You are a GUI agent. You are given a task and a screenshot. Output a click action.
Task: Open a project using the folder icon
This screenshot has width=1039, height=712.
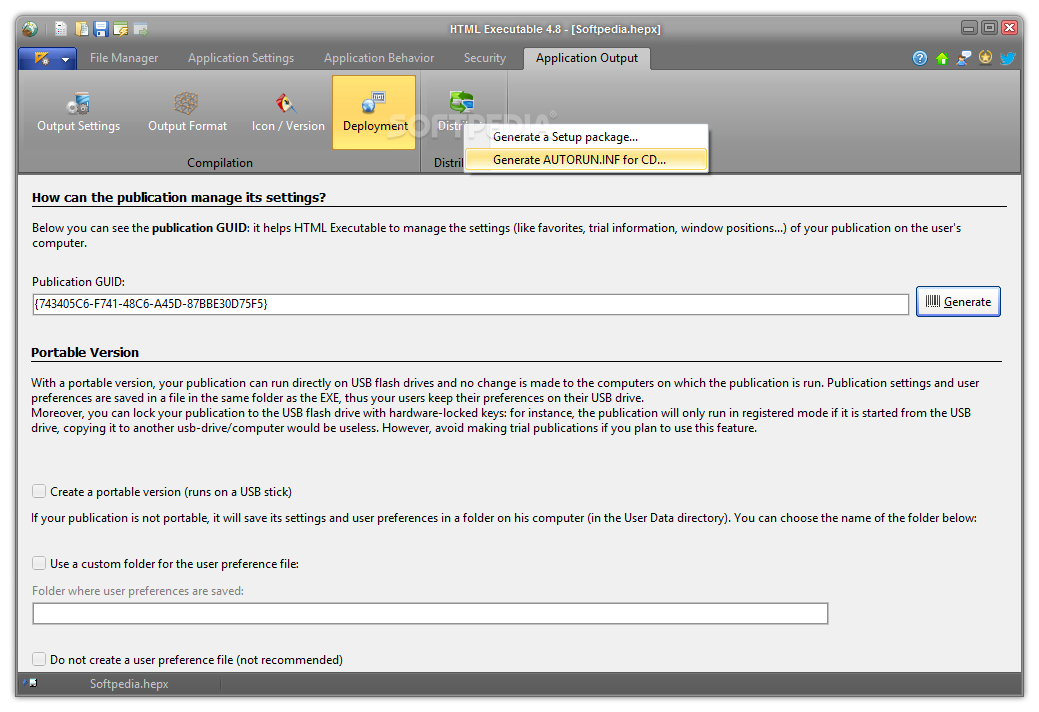(x=82, y=28)
